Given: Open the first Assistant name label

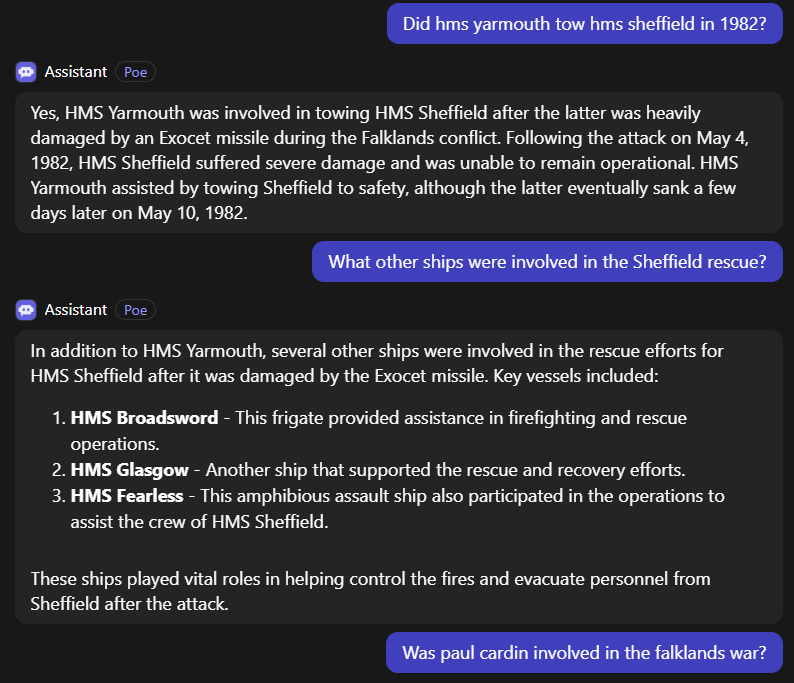Looking at the screenshot, I should 76,72.
